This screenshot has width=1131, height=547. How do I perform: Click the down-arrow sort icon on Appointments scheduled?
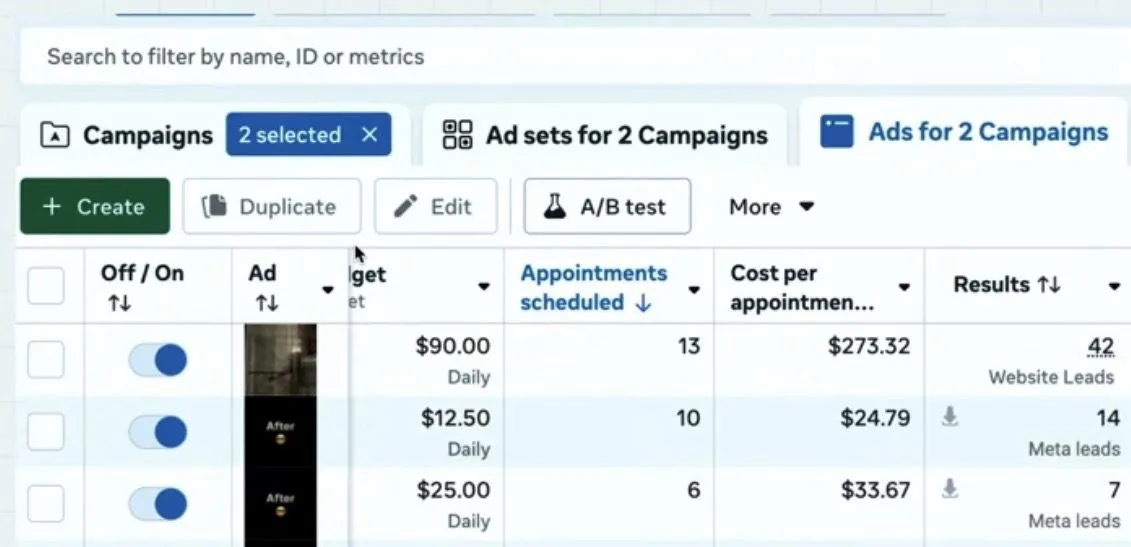point(643,303)
